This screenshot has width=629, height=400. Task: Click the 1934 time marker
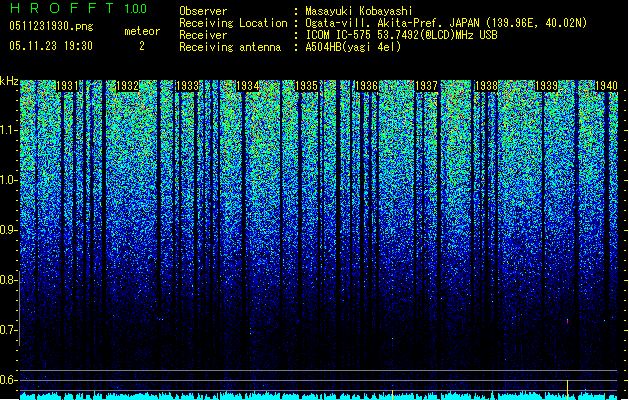pos(248,86)
